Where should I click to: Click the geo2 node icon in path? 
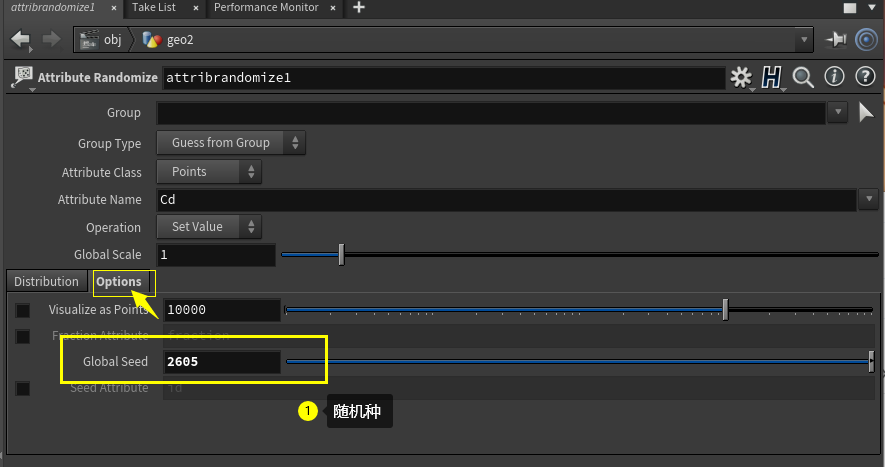click(152, 40)
